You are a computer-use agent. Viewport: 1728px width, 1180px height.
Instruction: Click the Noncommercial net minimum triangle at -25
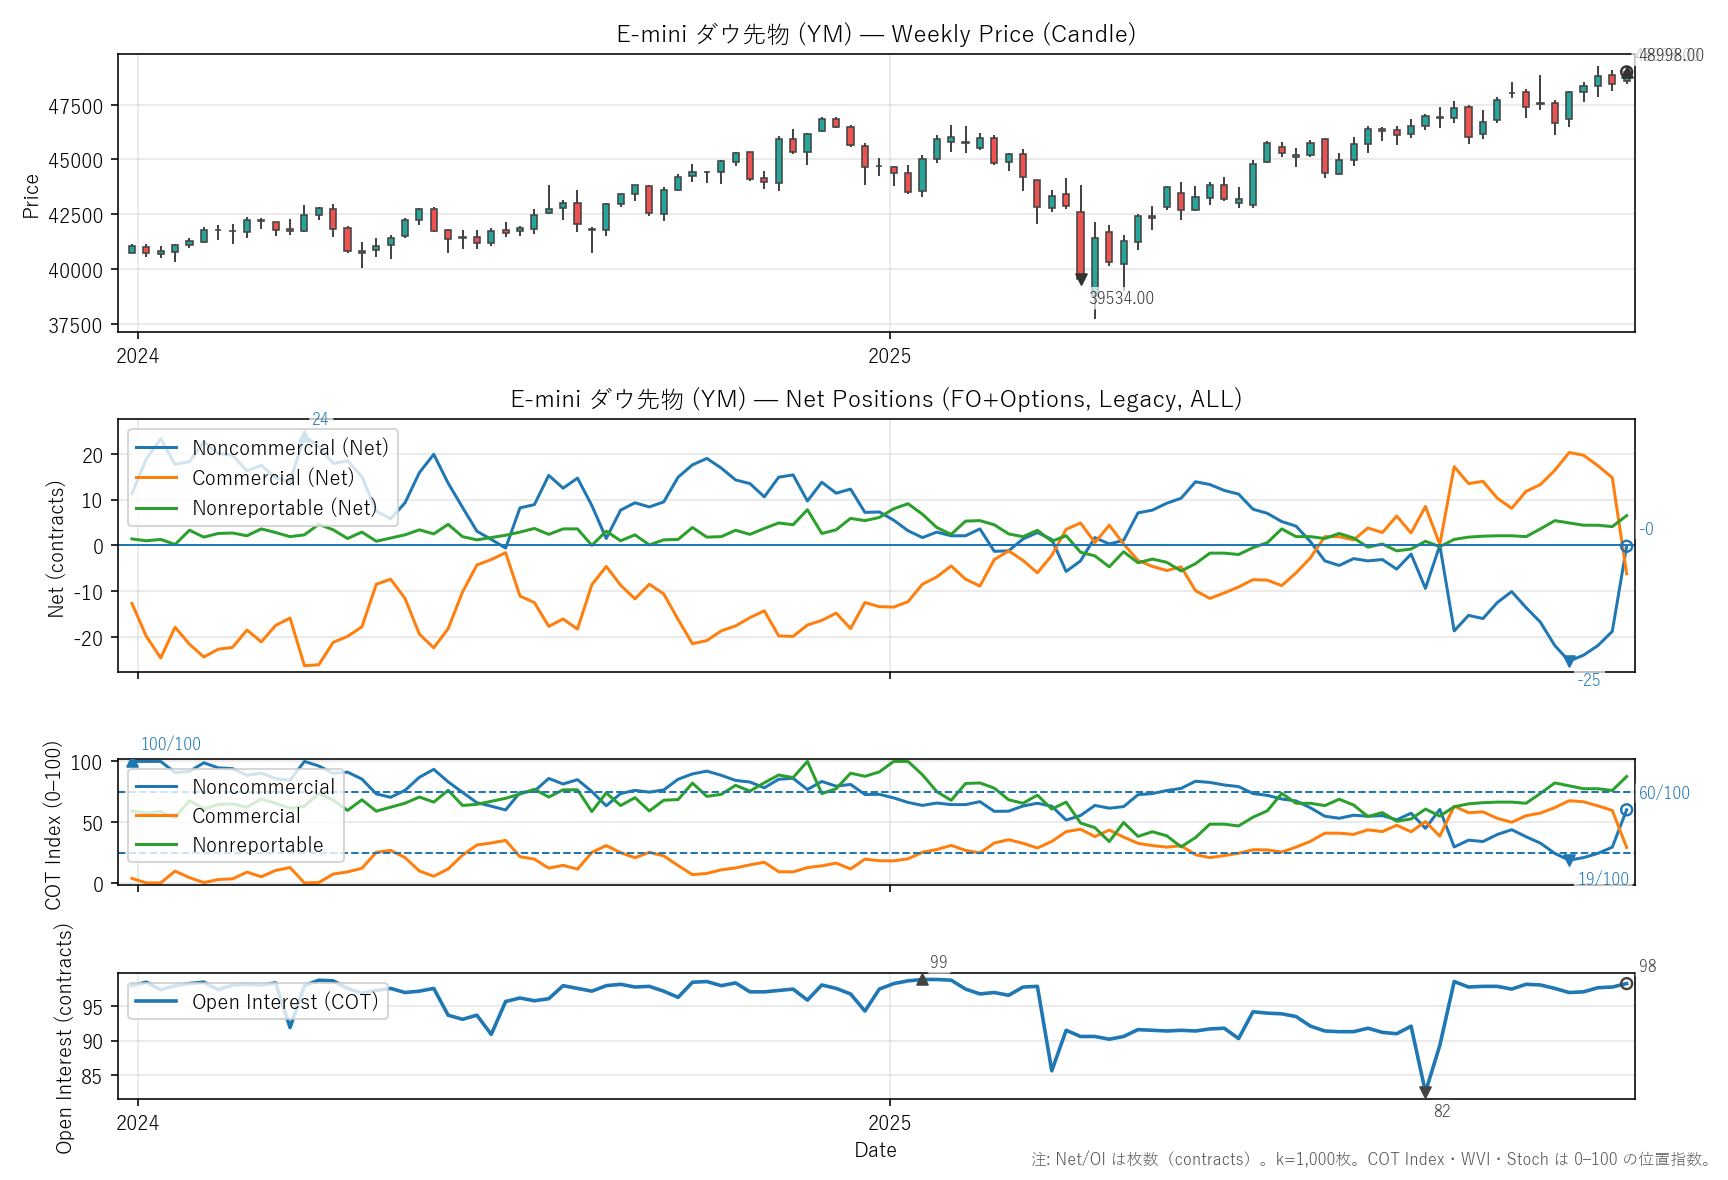coord(1570,661)
